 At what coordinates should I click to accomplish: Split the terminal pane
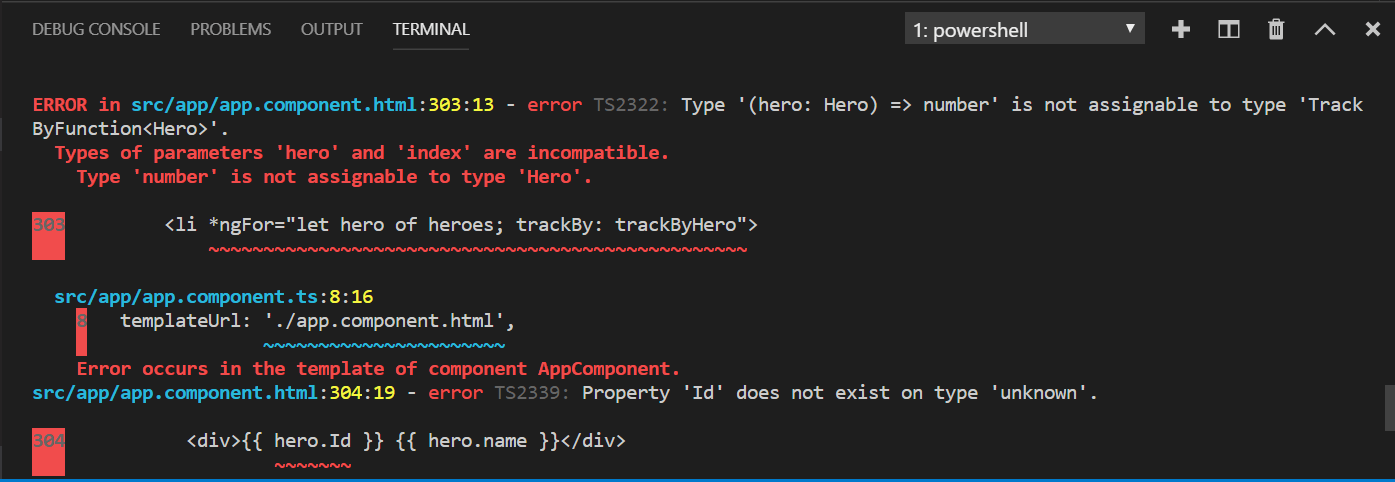tap(1229, 30)
